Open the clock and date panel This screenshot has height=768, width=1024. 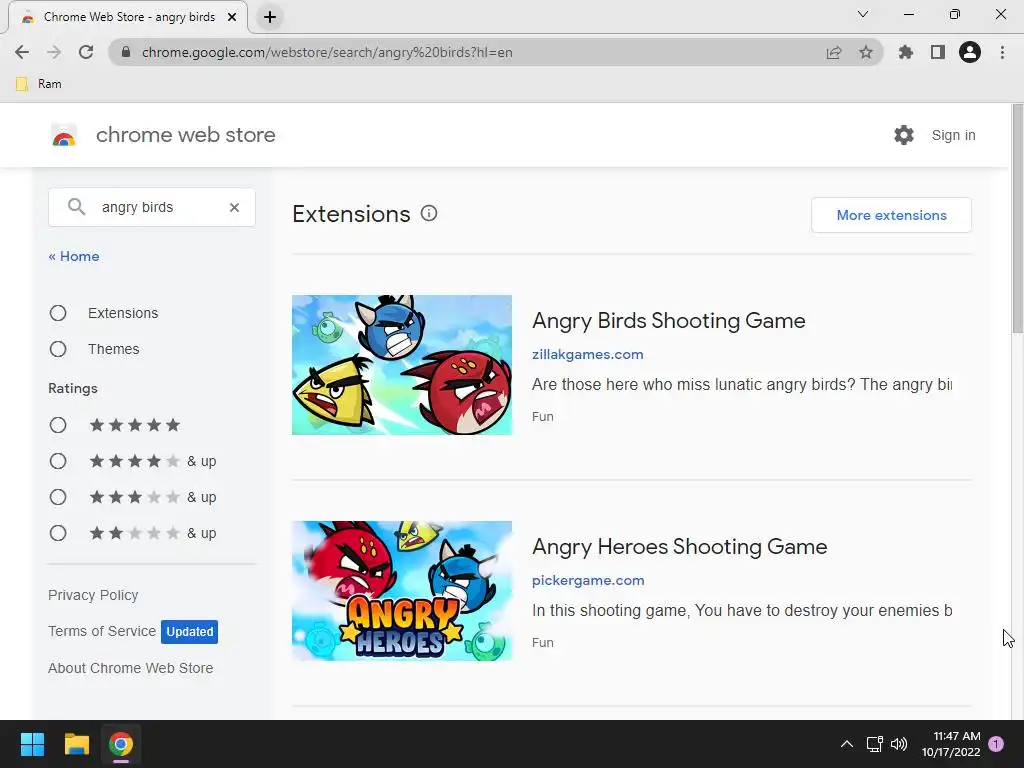click(951, 744)
